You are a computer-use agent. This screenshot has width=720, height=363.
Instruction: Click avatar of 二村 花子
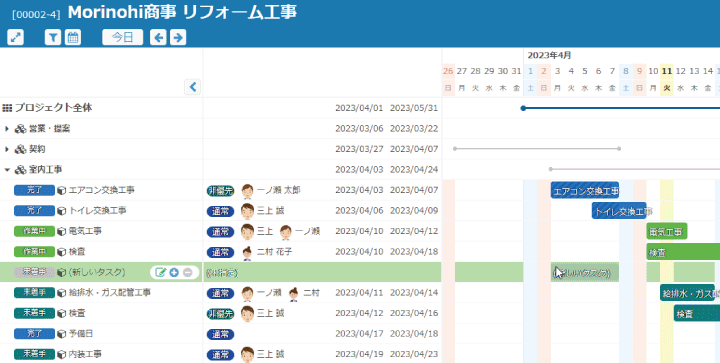[248, 252]
